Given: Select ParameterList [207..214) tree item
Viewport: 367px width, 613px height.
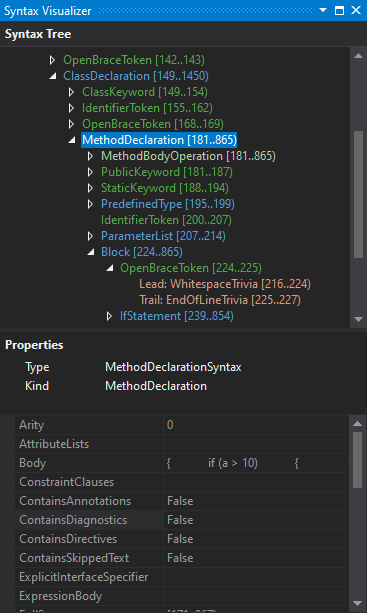Looking at the screenshot, I should click(x=163, y=236).
